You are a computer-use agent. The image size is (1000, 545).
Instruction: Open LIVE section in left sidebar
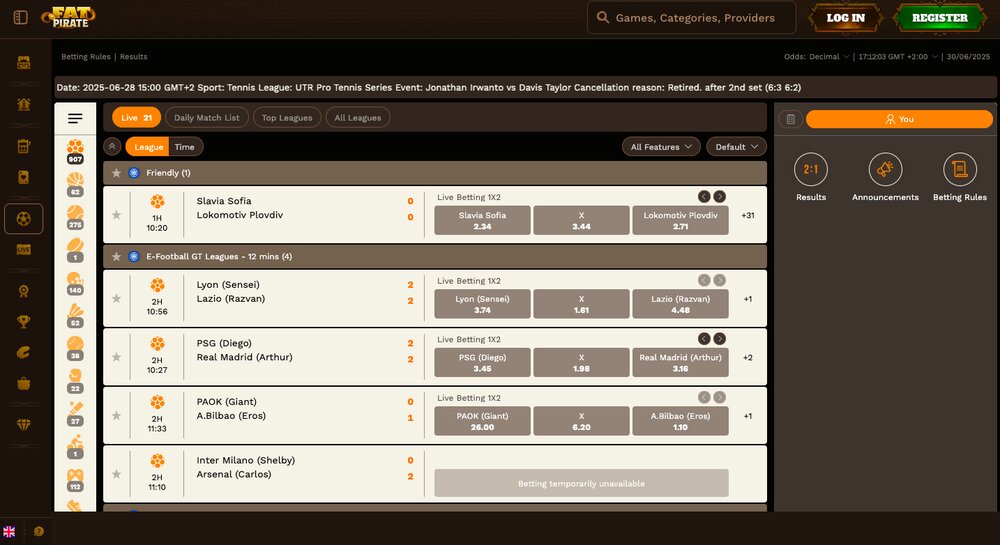tap(24, 249)
